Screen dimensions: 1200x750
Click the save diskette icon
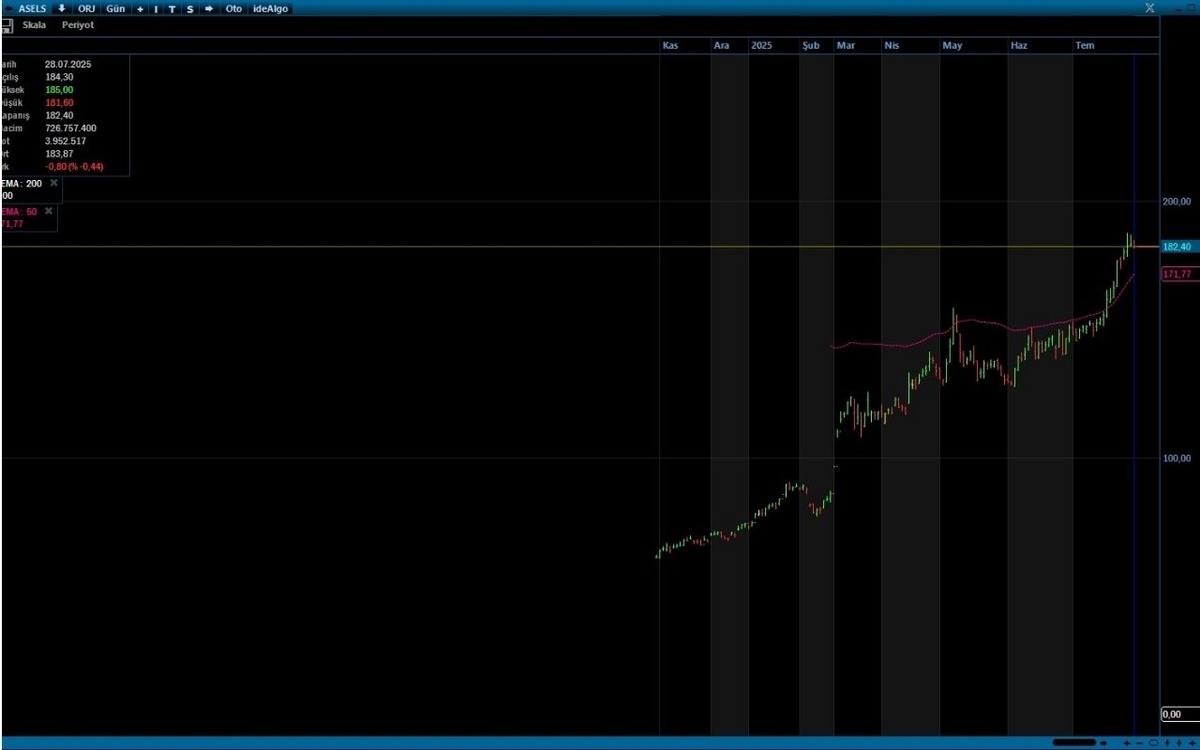(5, 25)
